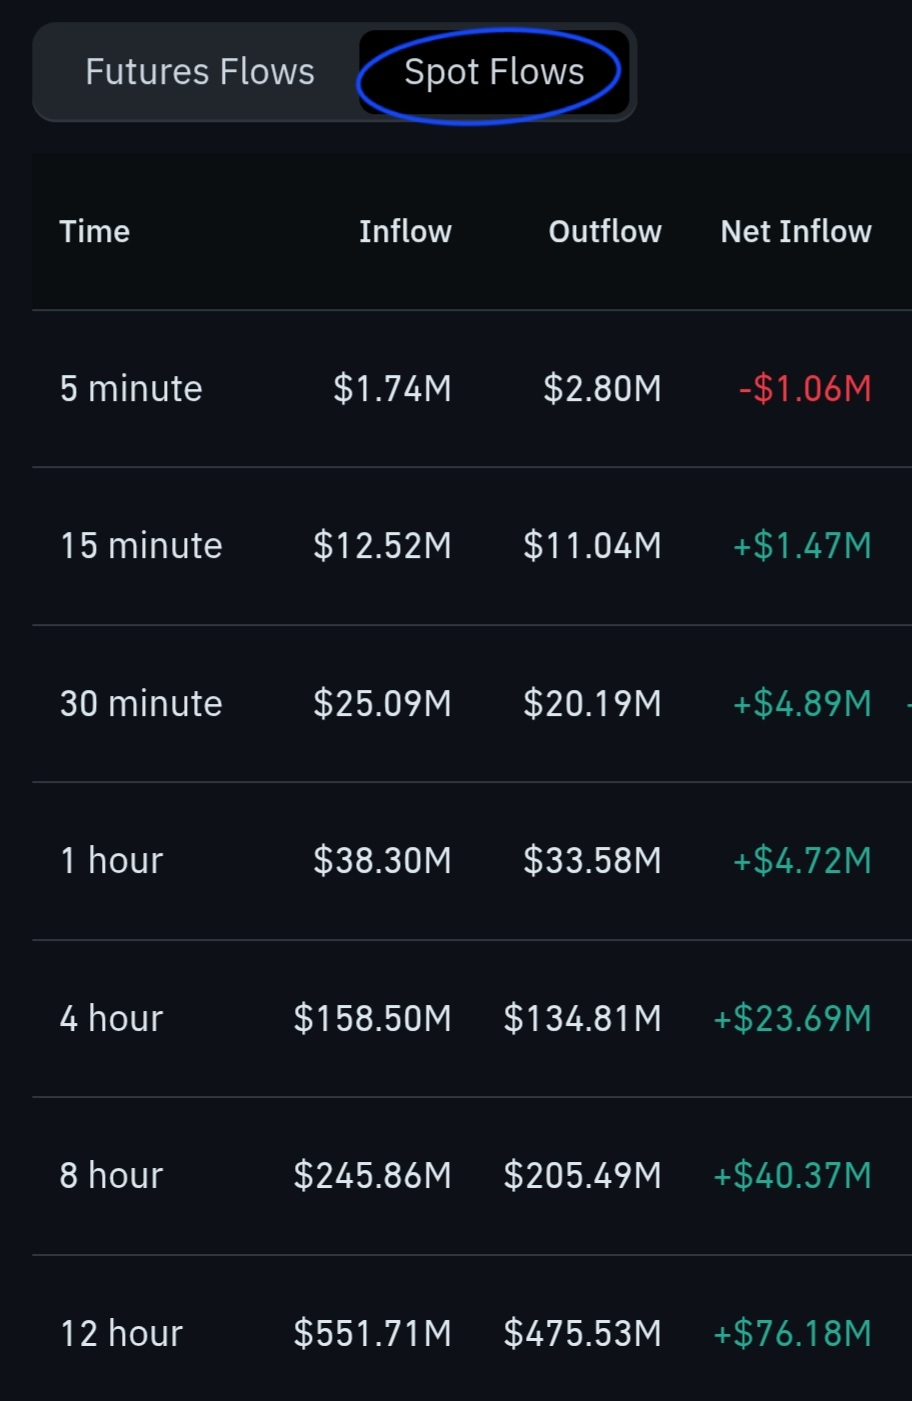Select the Net Inflow column header
912x1401 pixels.
click(796, 232)
